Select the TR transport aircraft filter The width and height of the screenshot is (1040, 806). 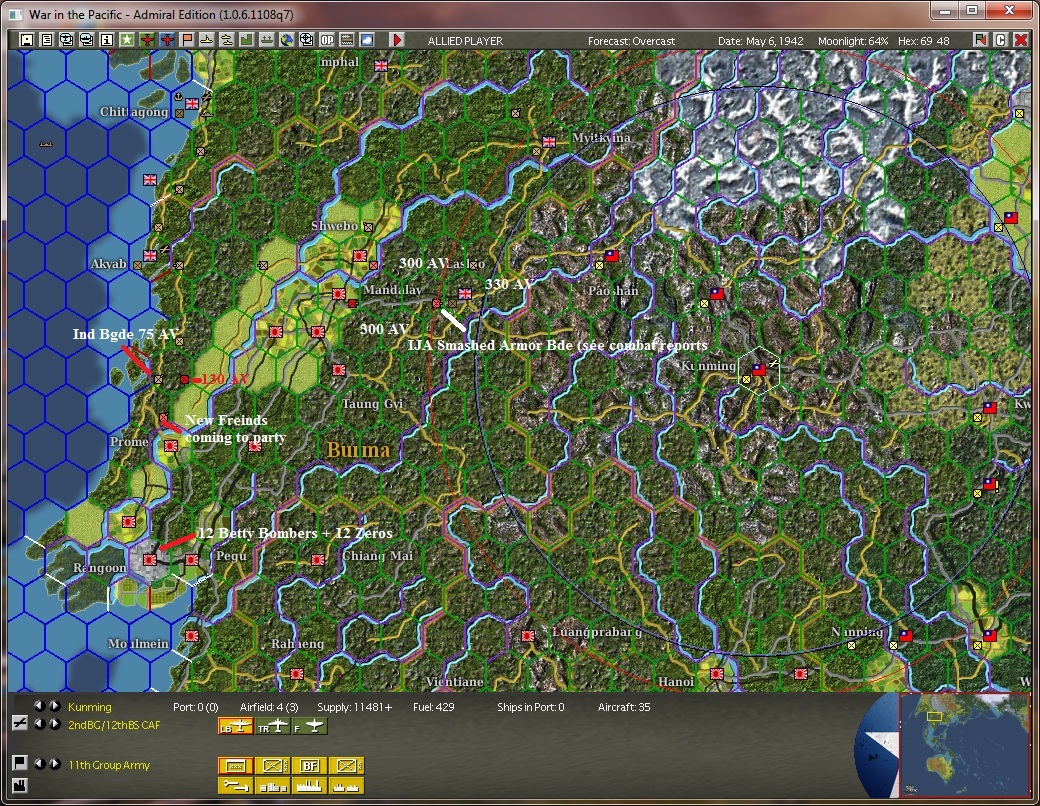(273, 726)
